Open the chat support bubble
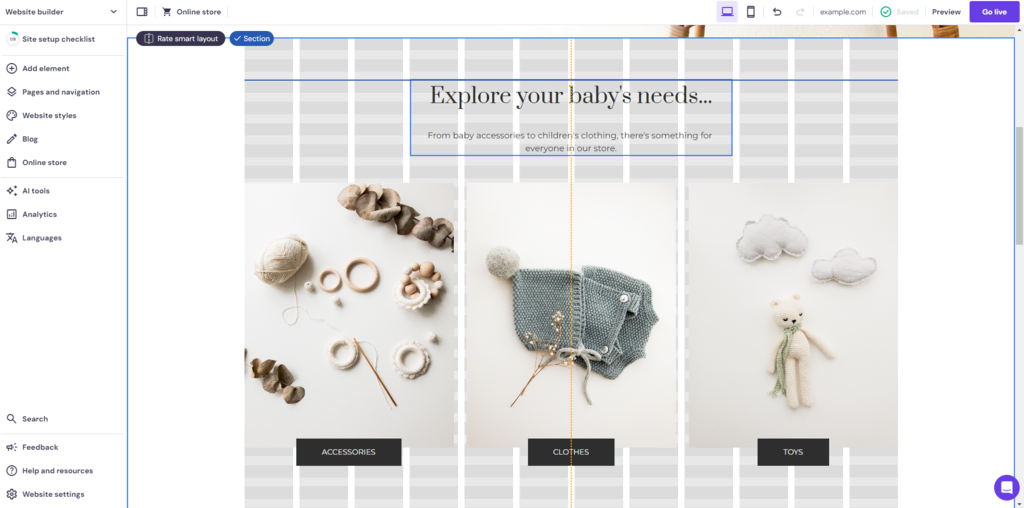Viewport: 1024px width, 508px height. click(x=1006, y=487)
